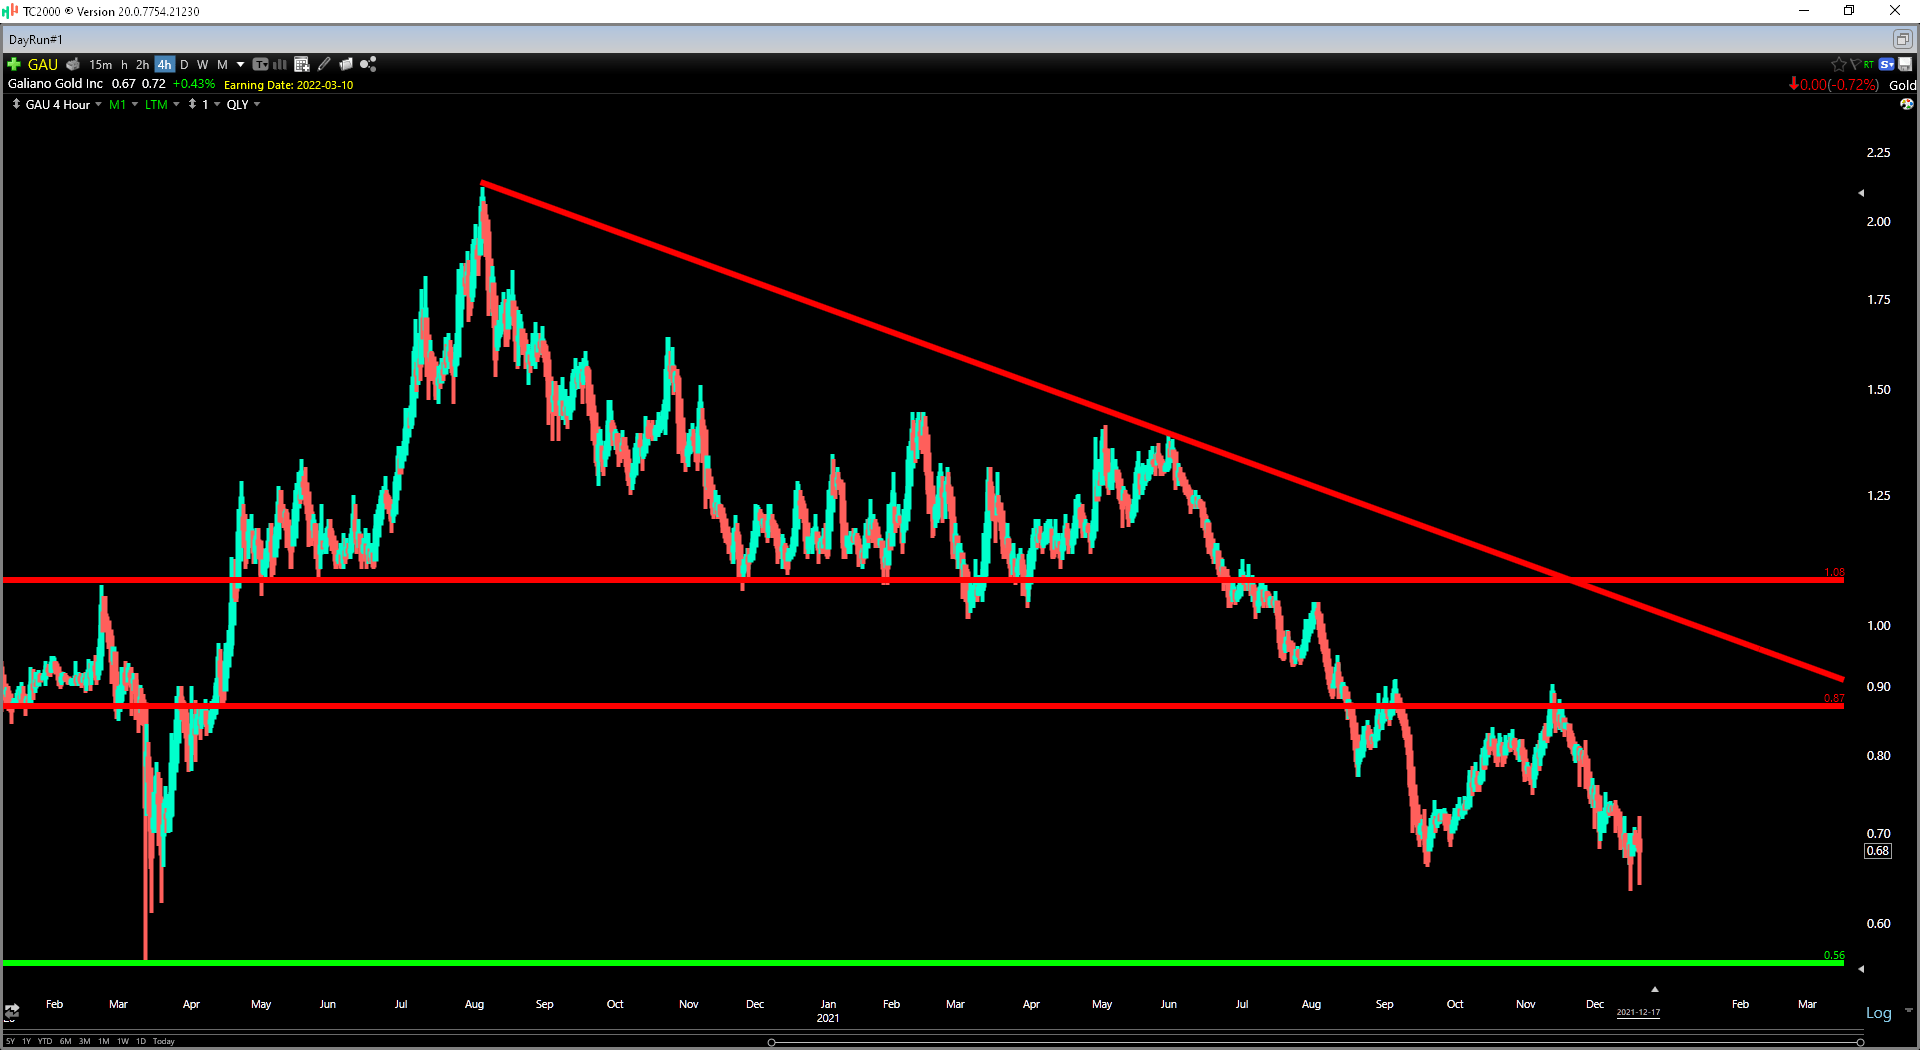Open the chart template T dropdown
This screenshot has height=1050, width=1920.
pyautogui.click(x=261, y=64)
